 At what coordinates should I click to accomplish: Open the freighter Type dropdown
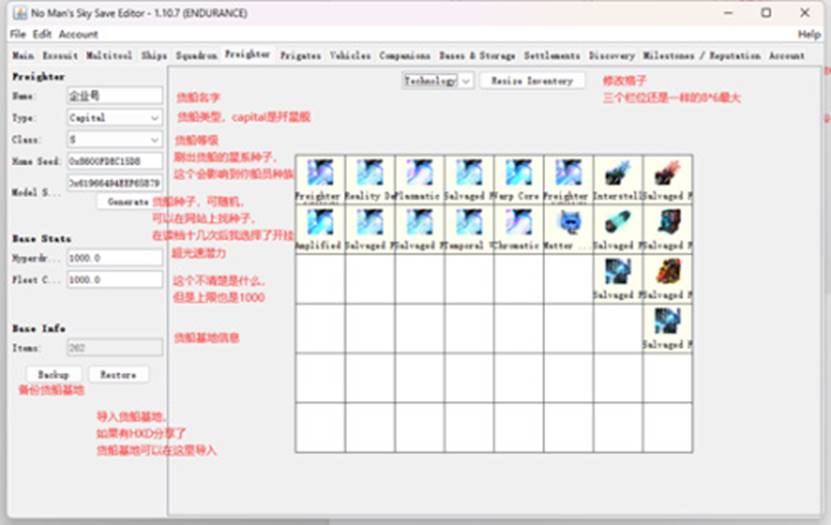point(114,118)
